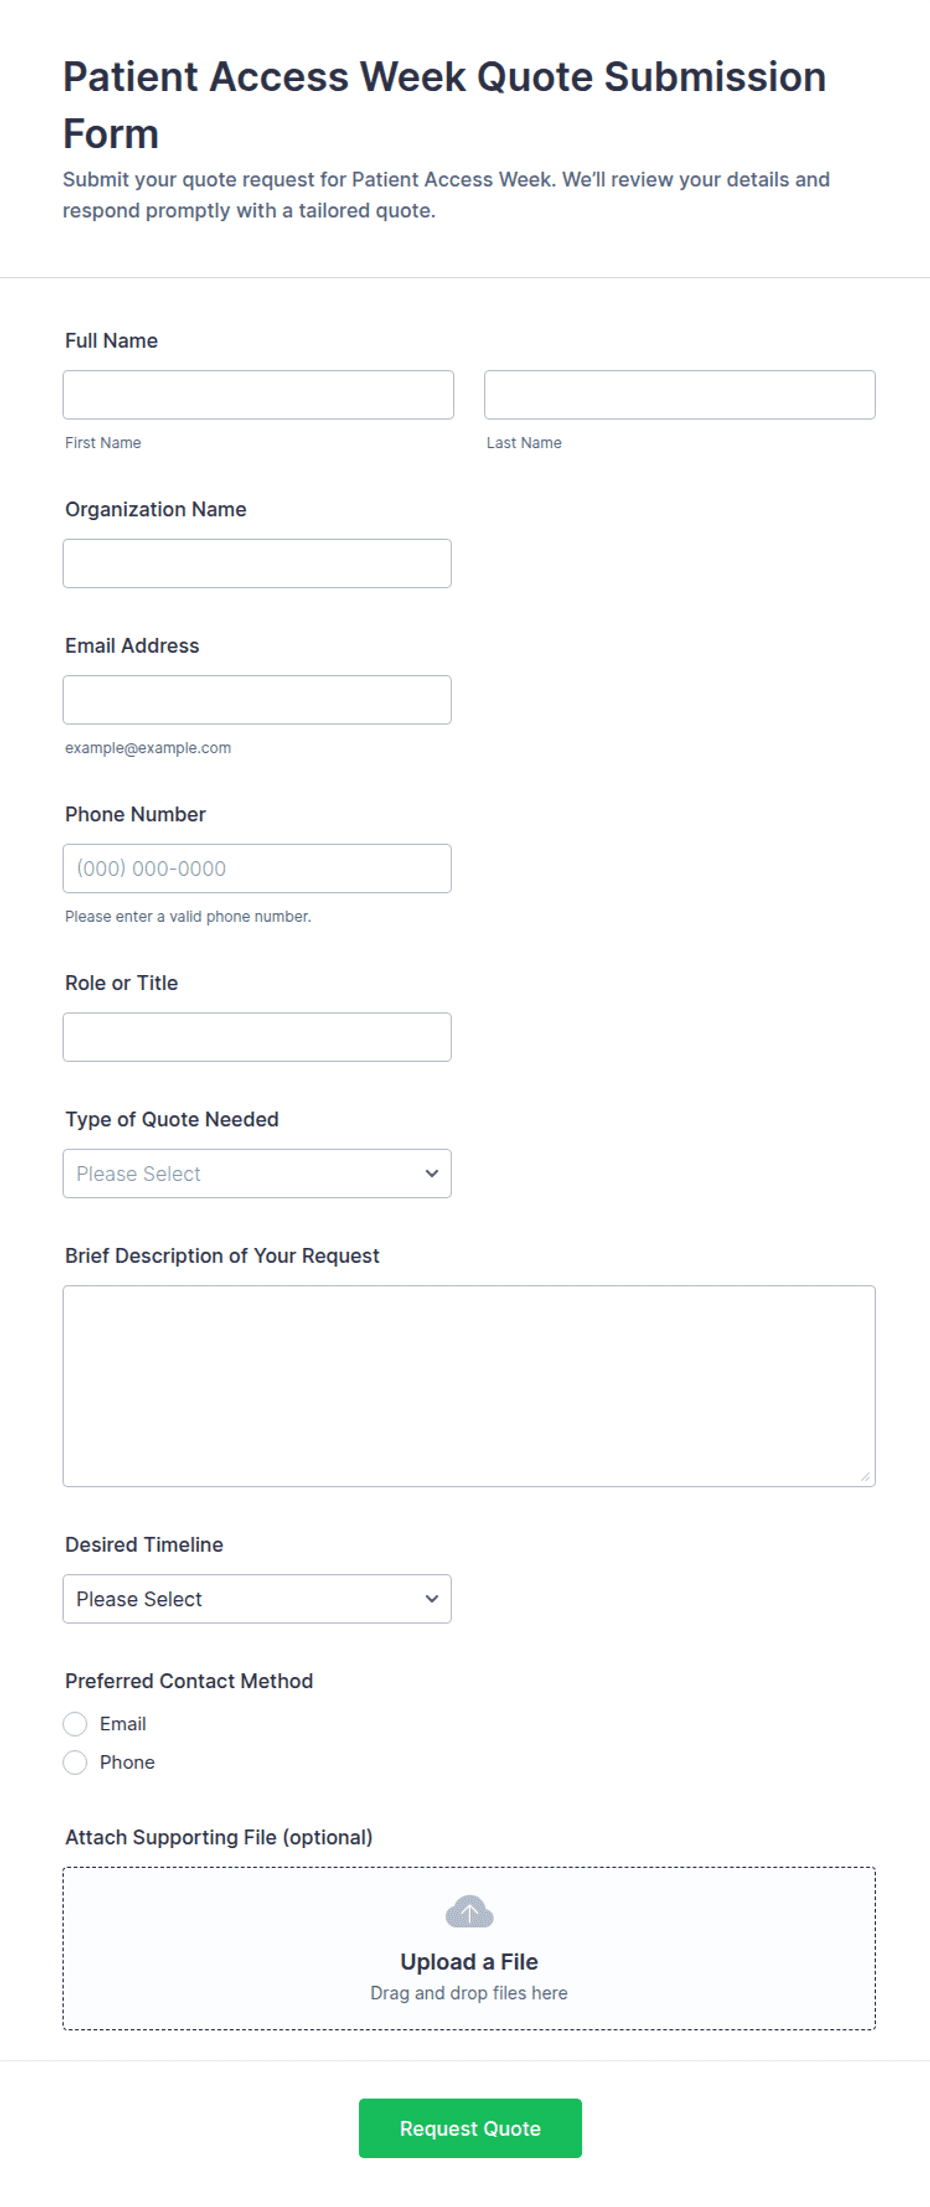Screen dimensions: 930x2207
Task: Click the drag and drop files area
Action: click(469, 1948)
